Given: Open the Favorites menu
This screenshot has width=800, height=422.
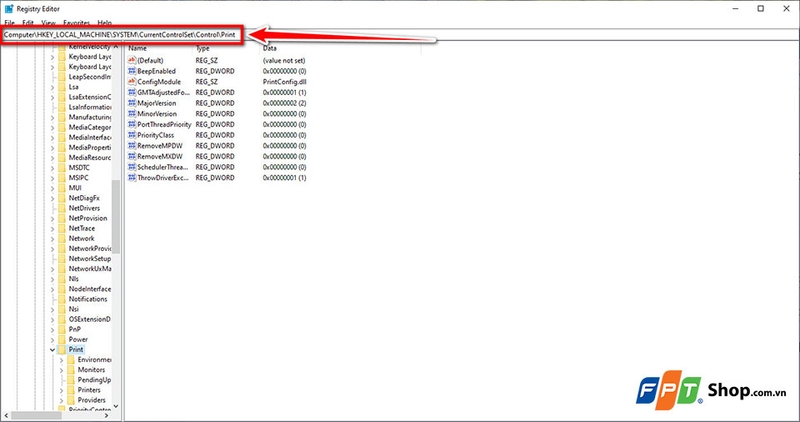Looking at the screenshot, I should [77, 23].
